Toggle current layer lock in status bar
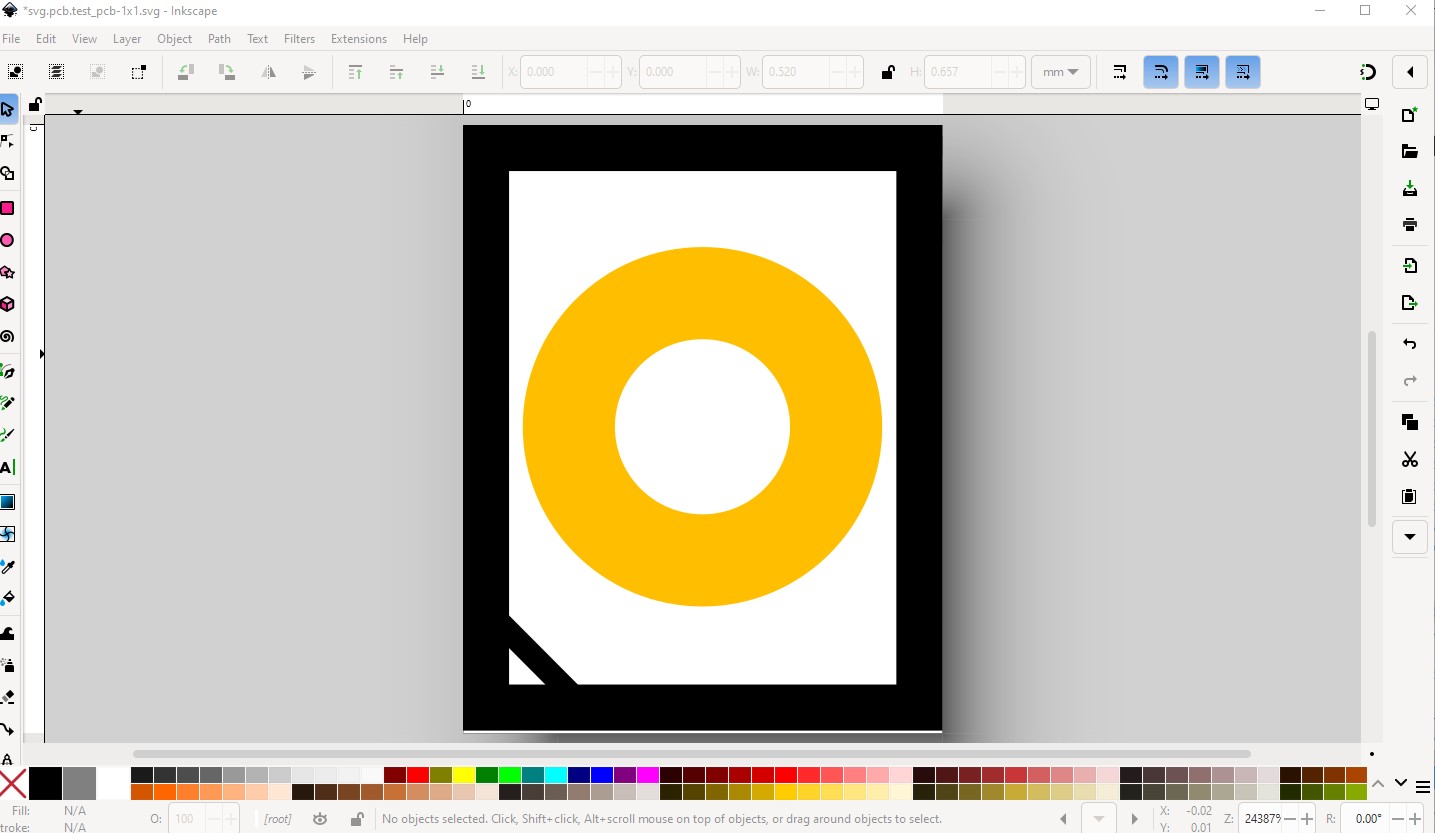Screen dimensions: 1435x833 click(356, 819)
